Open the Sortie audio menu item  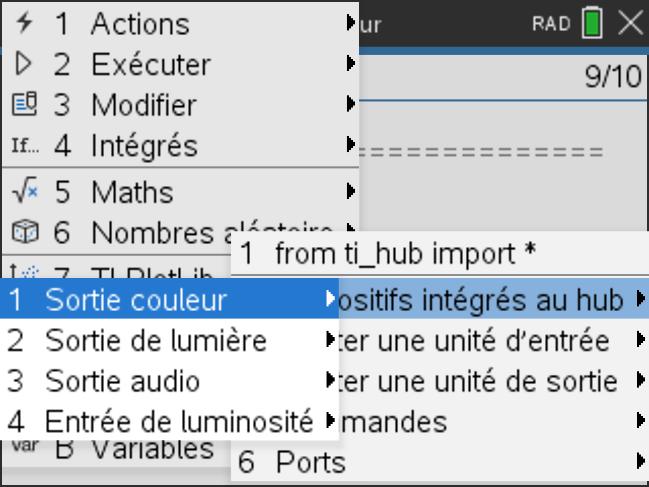click(x=122, y=381)
